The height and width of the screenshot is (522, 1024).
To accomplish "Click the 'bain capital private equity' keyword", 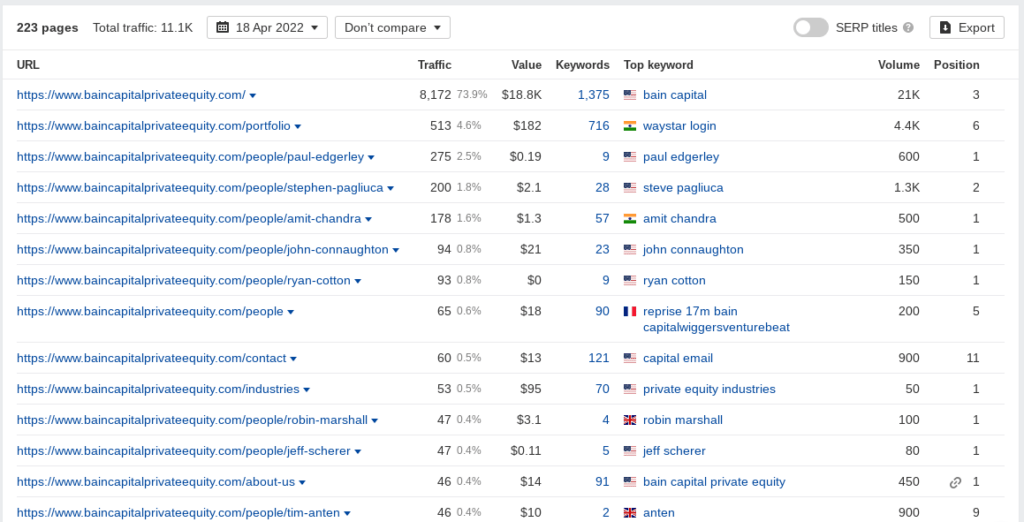I will [x=714, y=482].
